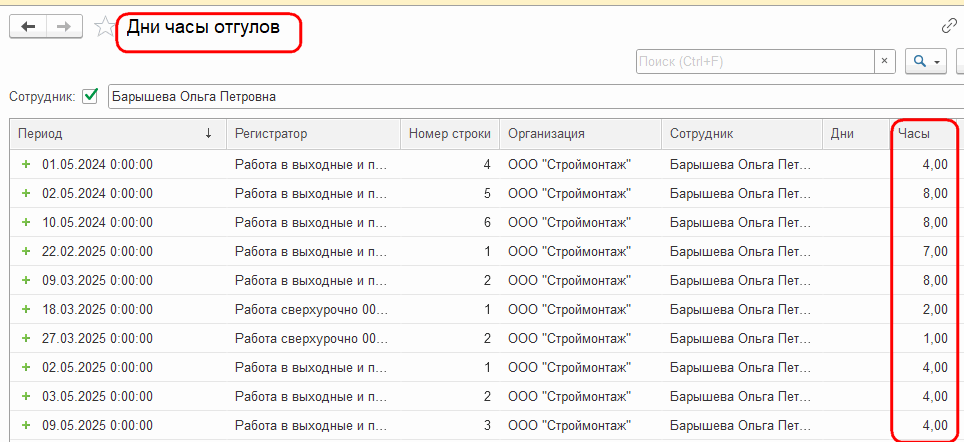Viewport: 964px width, 442px height.
Task: Click plus icon of row 01.05.2024
Action: click(26, 164)
